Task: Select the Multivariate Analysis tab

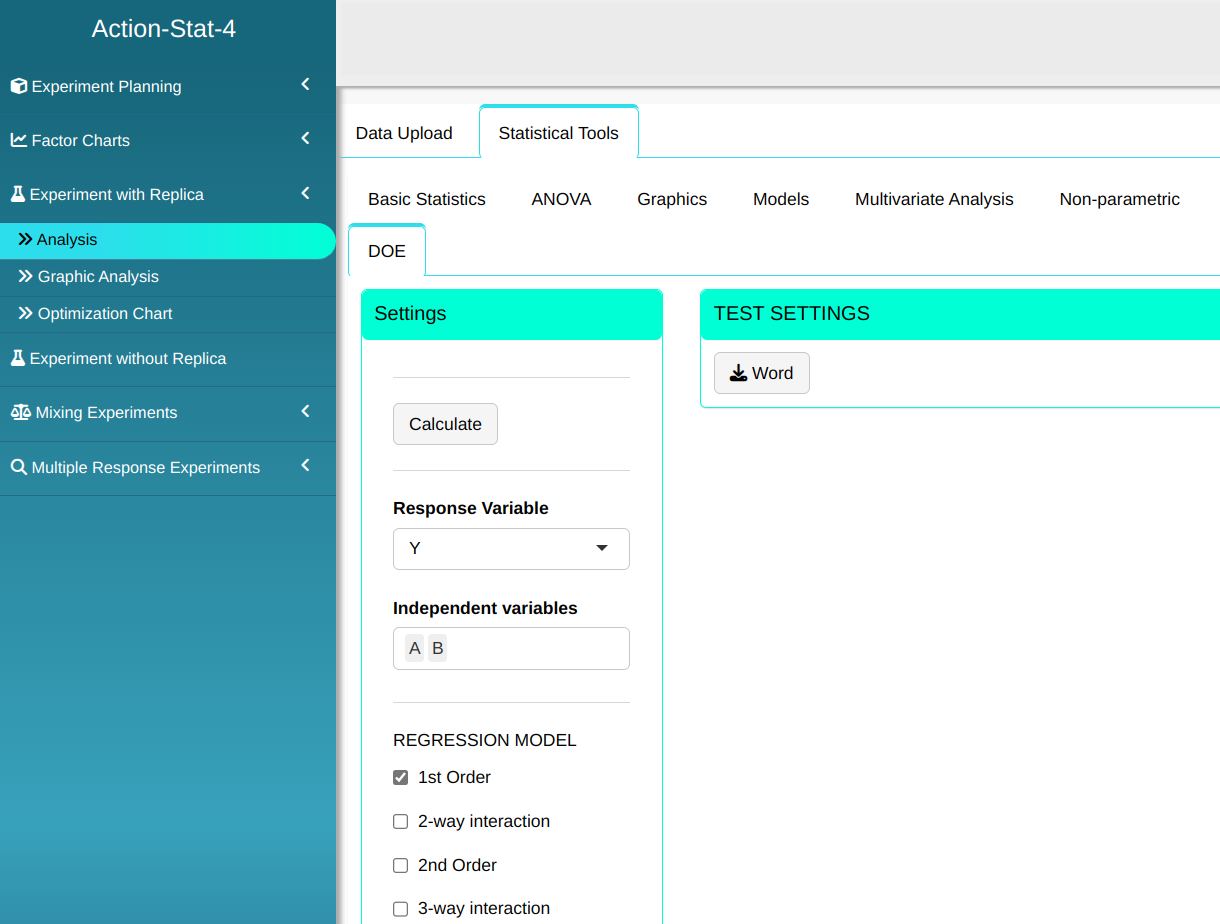Action: tap(934, 199)
